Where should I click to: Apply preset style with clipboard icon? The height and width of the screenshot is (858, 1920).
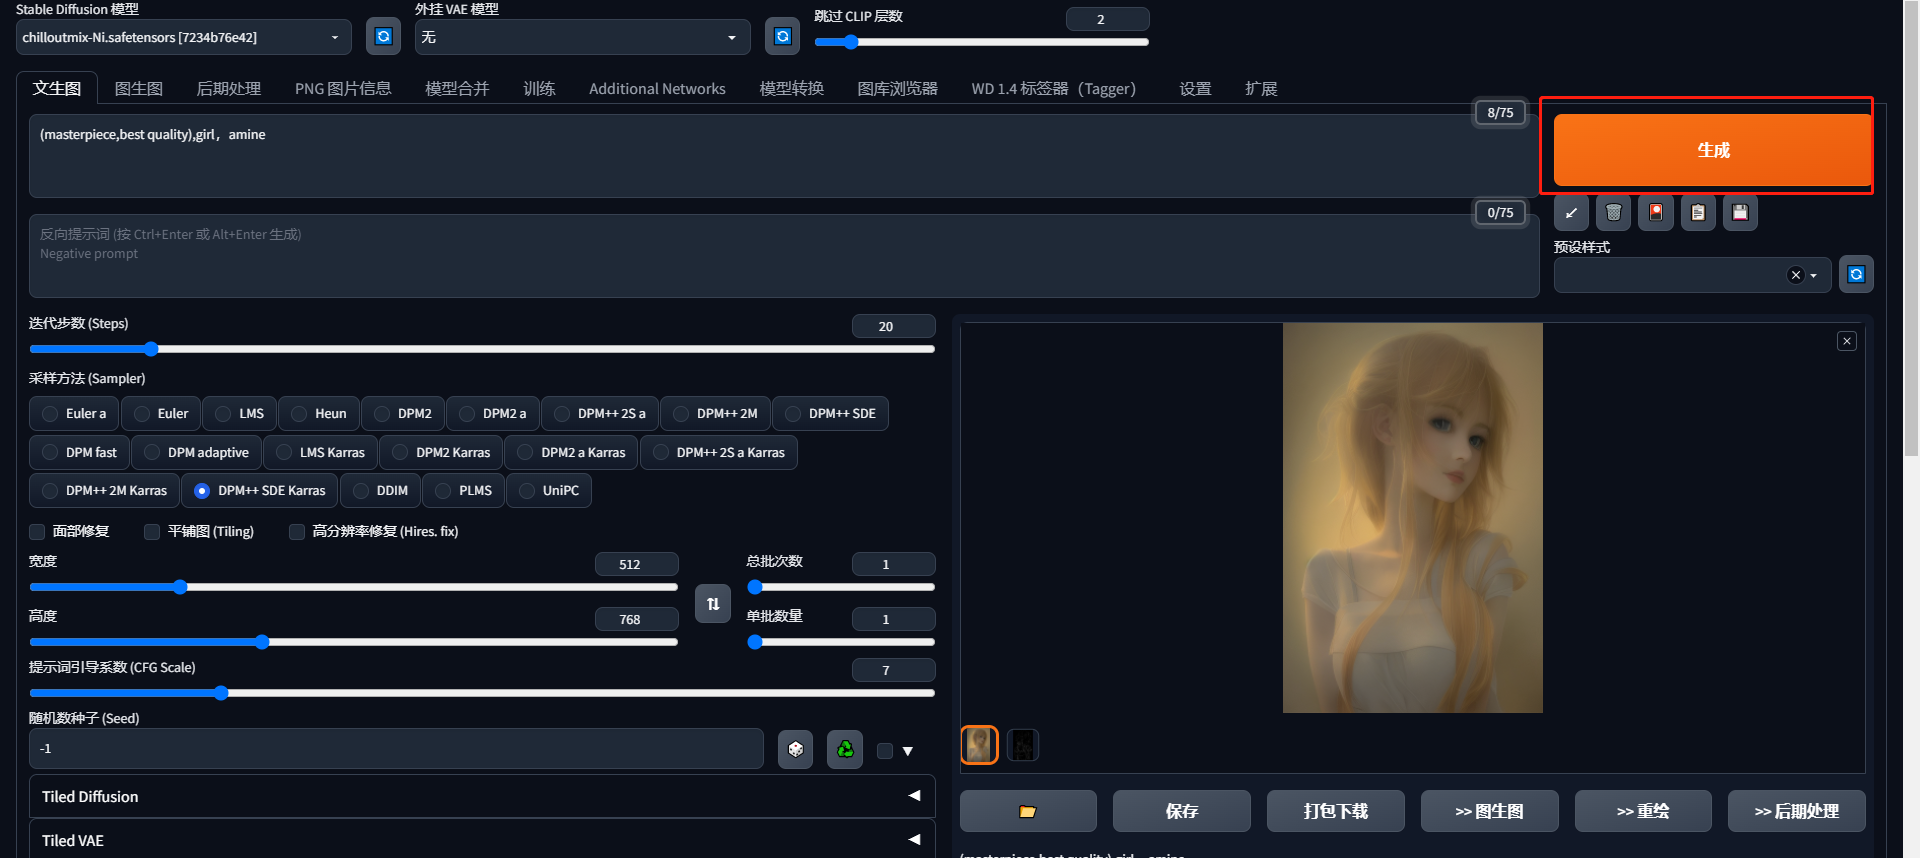click(1698, 213)
